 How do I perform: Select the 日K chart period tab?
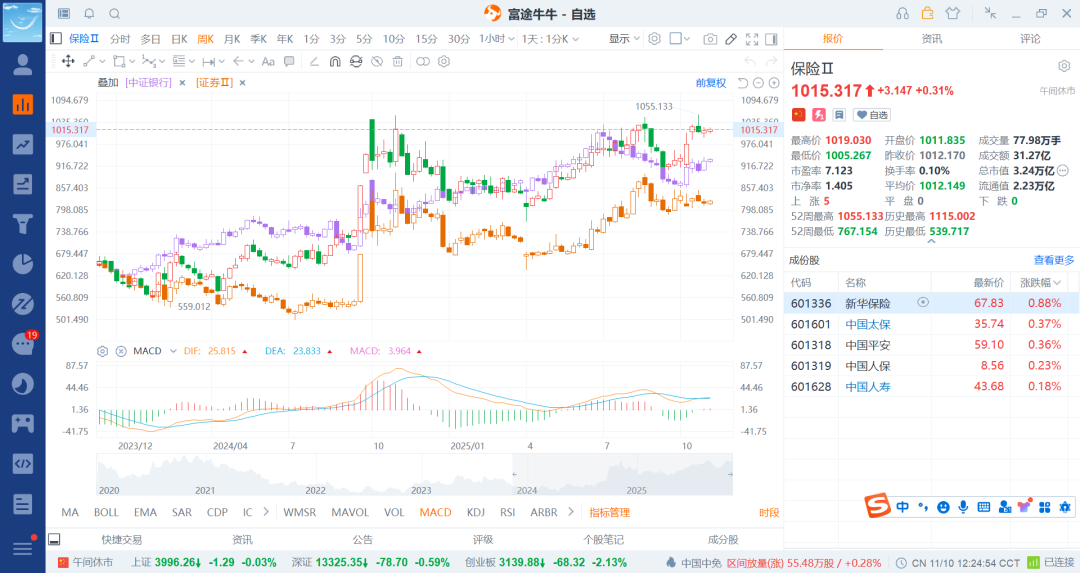(179, 39)
